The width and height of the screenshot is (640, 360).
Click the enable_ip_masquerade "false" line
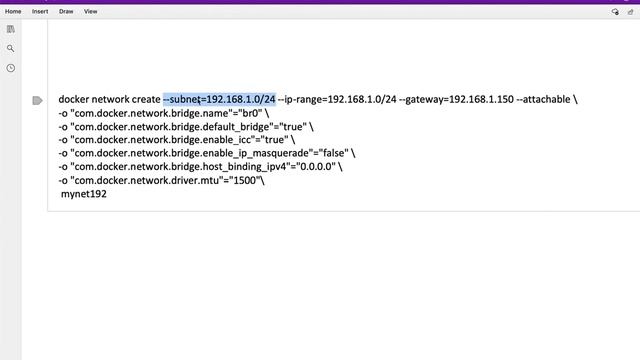click(207, 153)
